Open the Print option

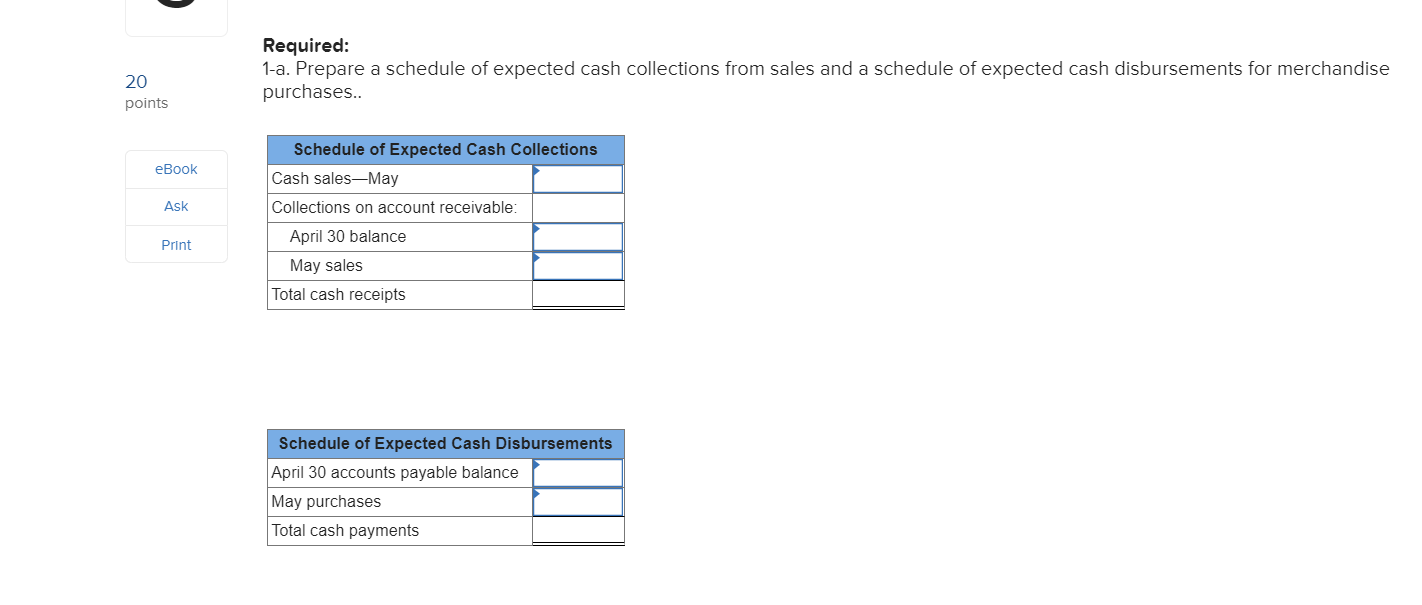175,244
